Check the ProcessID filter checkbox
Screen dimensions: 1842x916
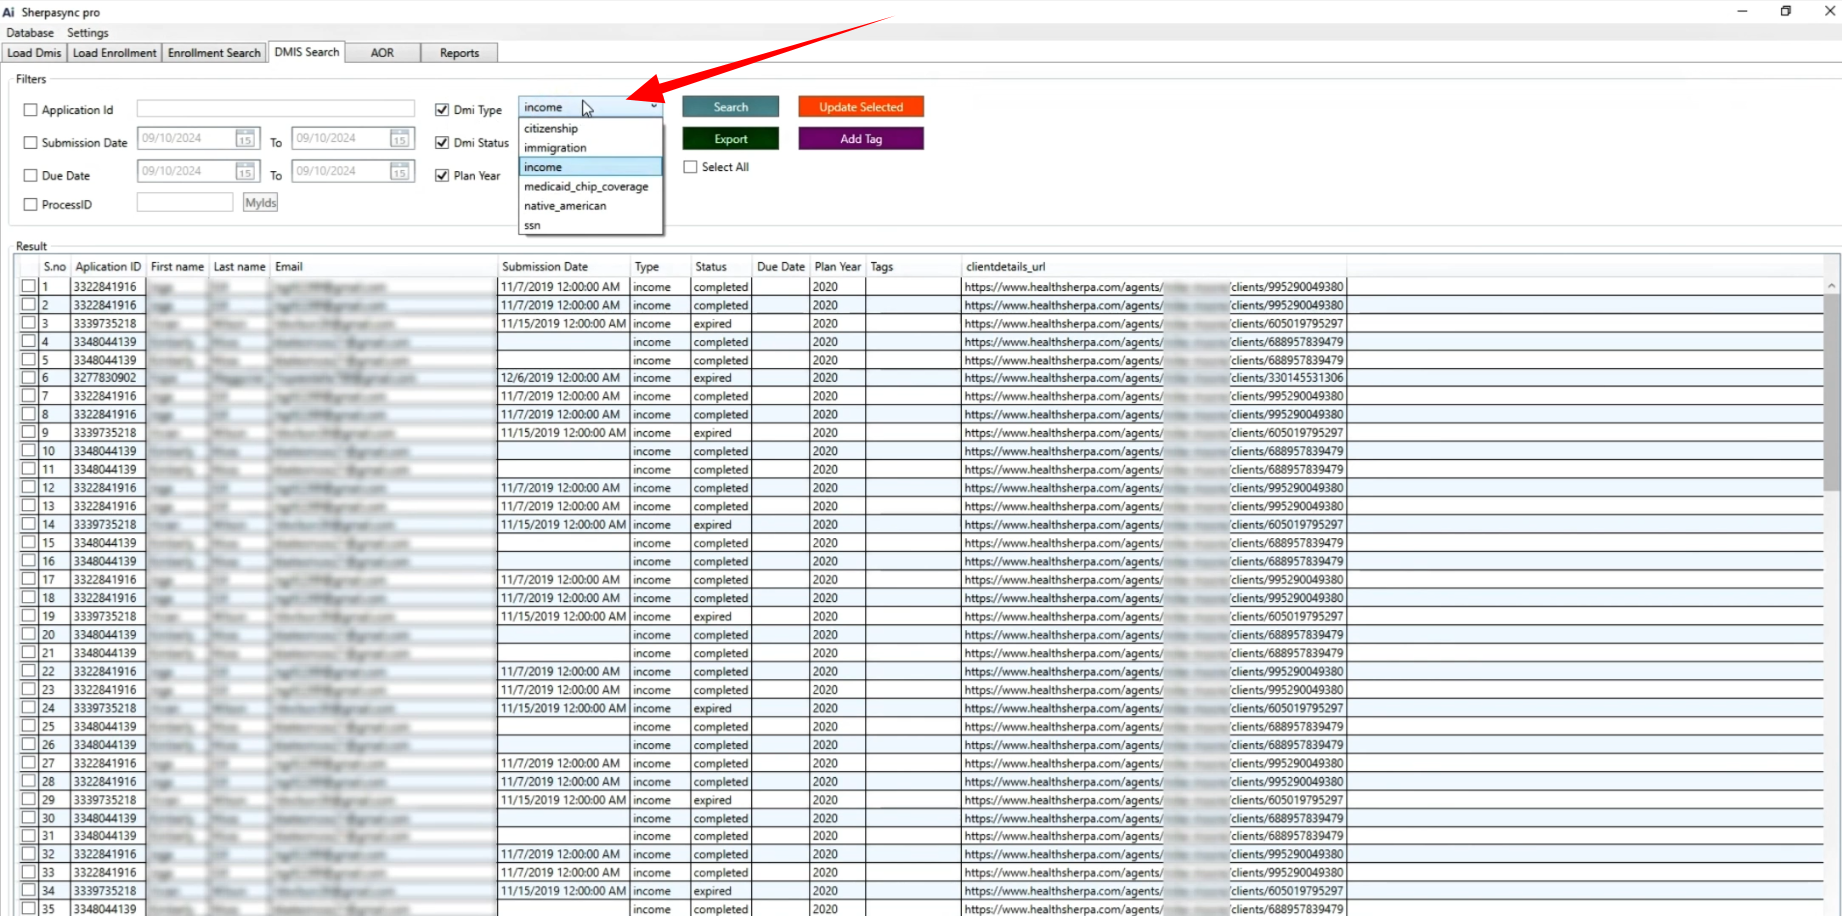tap(31, 204)
